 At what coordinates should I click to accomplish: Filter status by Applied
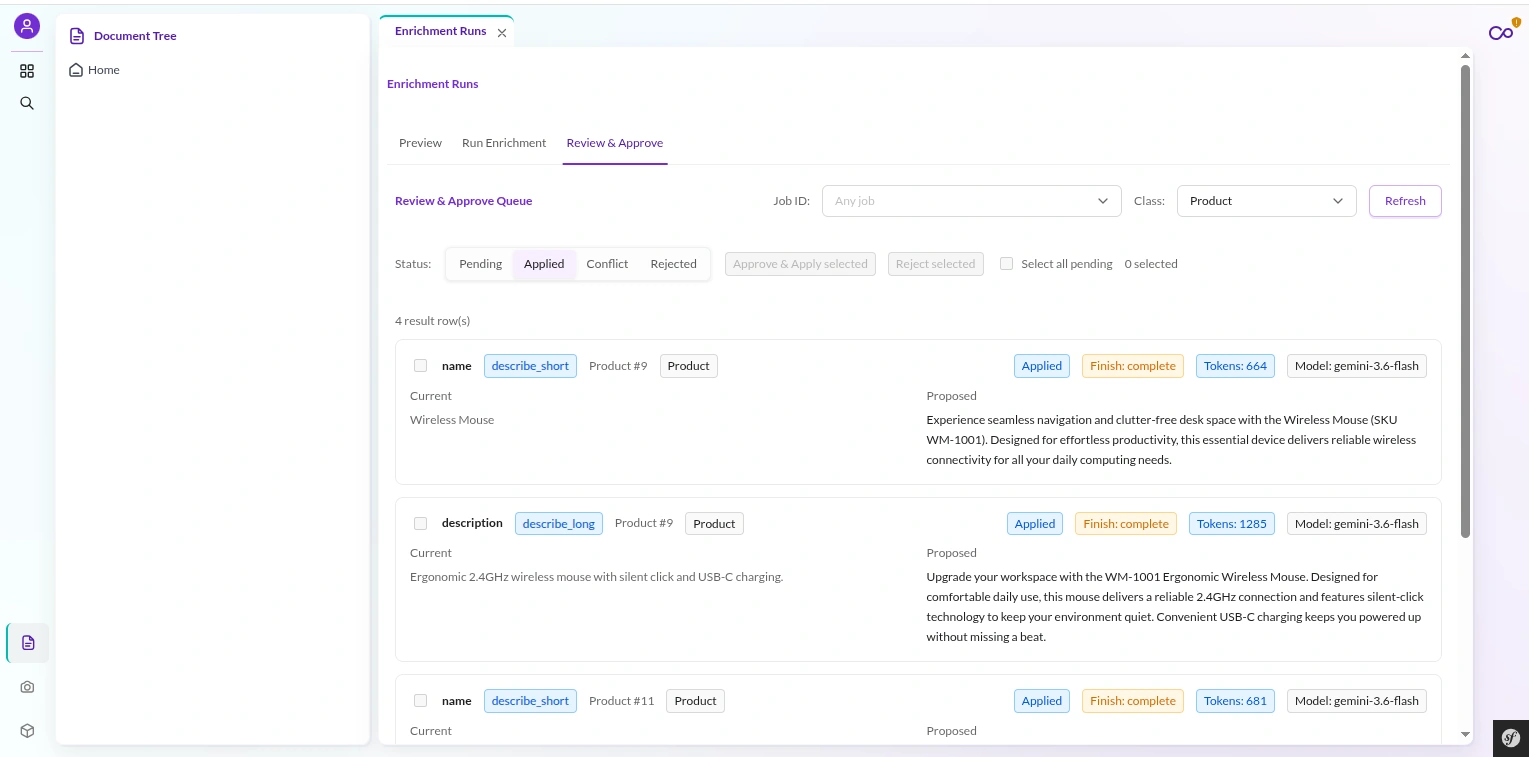point(544,264)
